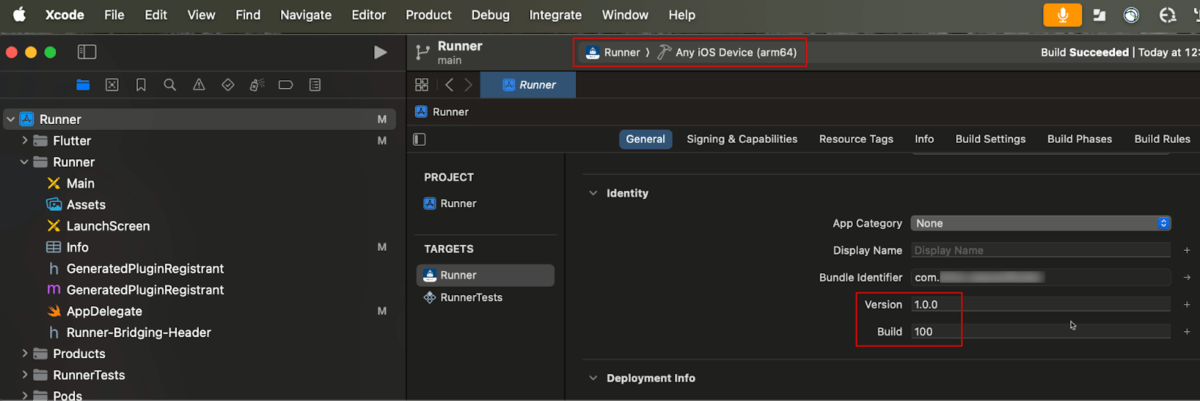Expand the RunnerTests folder
Screen dimensions: 1200x401
(x=25, y=375)
